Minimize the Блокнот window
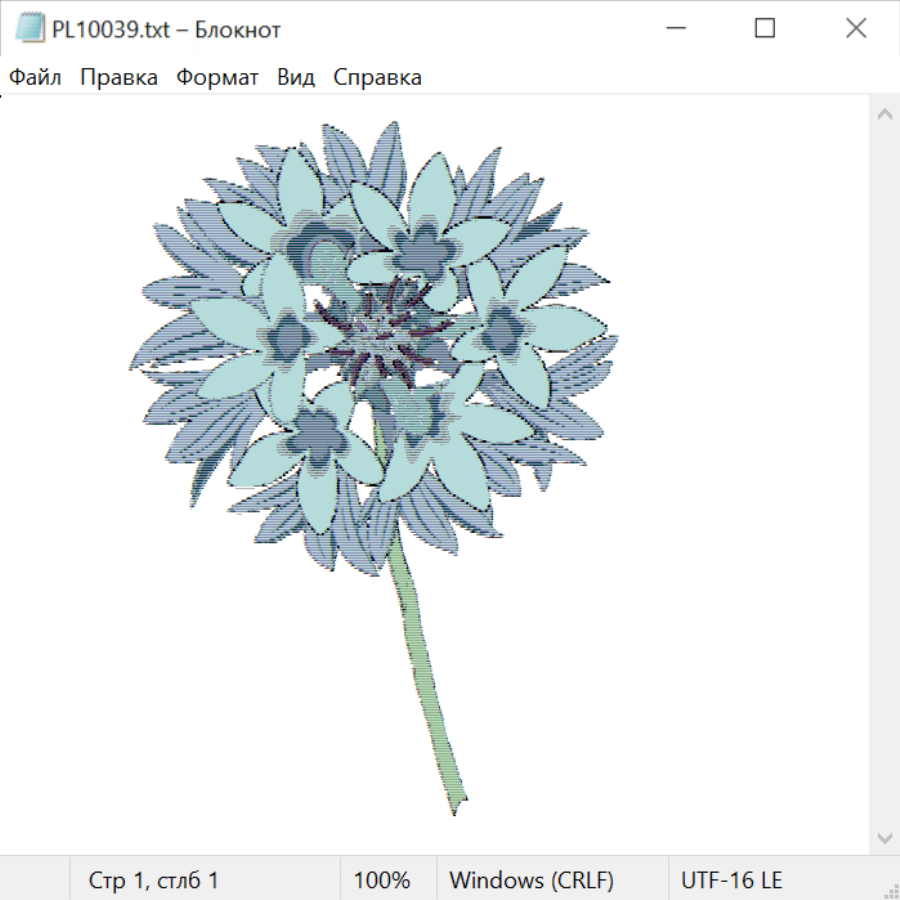 pyautogui.click(x=673, y=29)
